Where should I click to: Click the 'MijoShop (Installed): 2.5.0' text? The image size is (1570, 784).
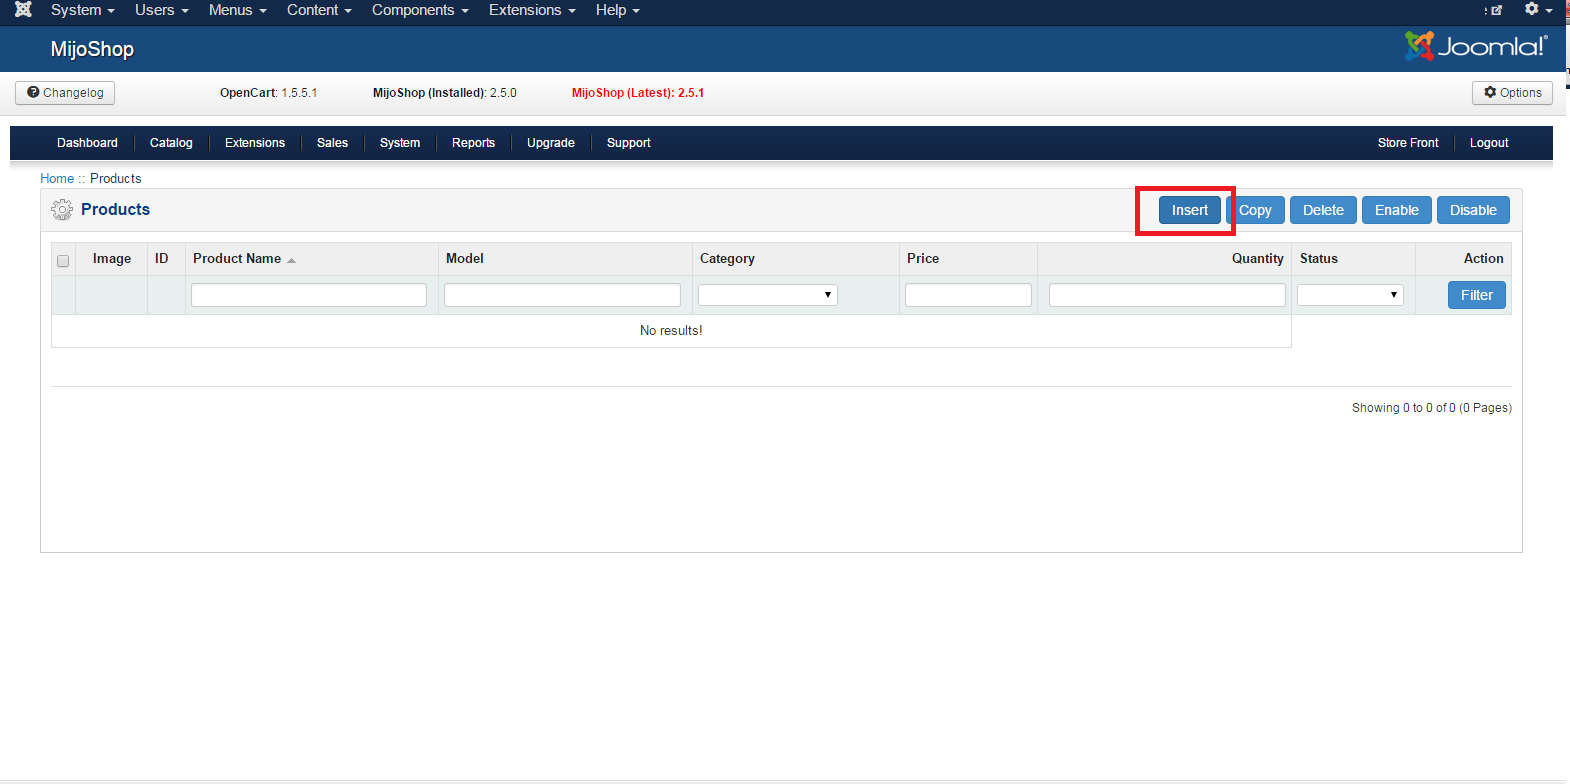tap(445, 93)
